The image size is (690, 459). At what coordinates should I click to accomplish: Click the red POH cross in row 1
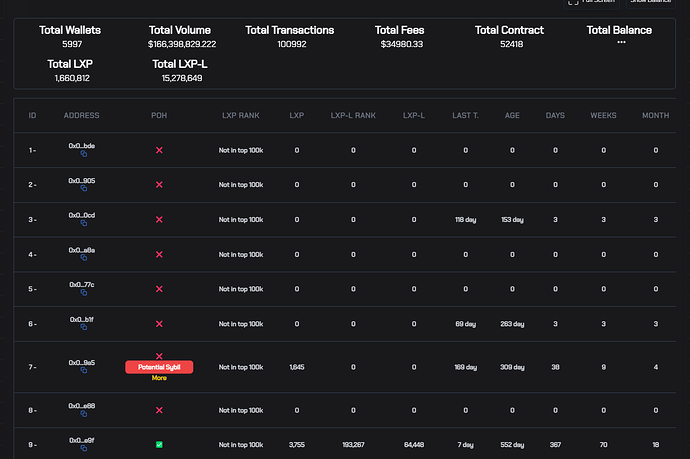pyautogui.click(x=159, y=150)
